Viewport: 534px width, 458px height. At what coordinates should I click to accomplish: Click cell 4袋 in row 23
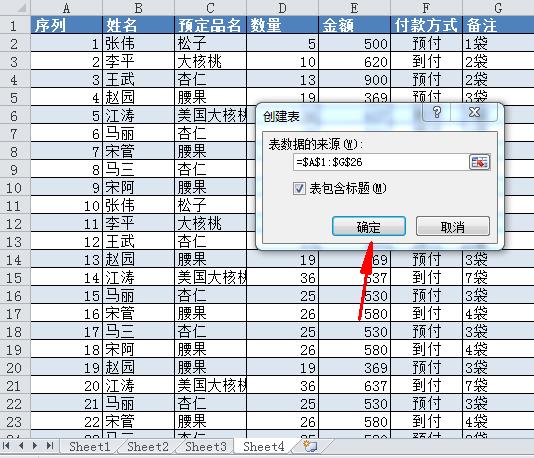pyautogui.click(x=498, y=421)
